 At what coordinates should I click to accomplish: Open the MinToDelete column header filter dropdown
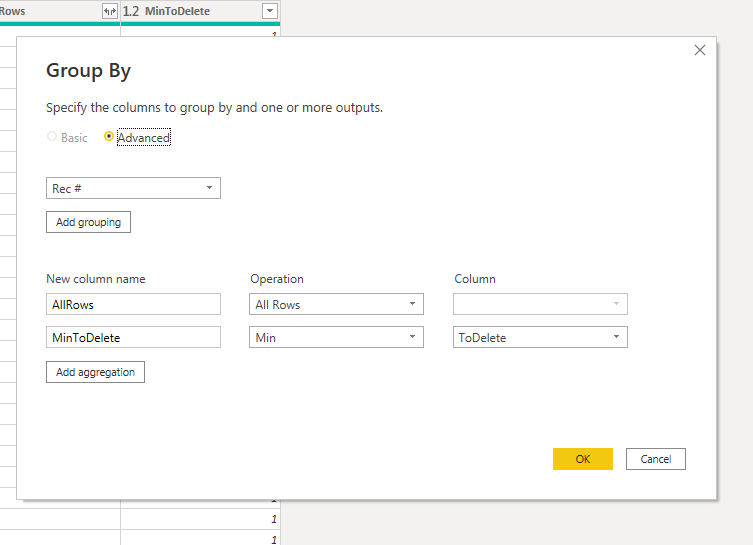[270, 11]
